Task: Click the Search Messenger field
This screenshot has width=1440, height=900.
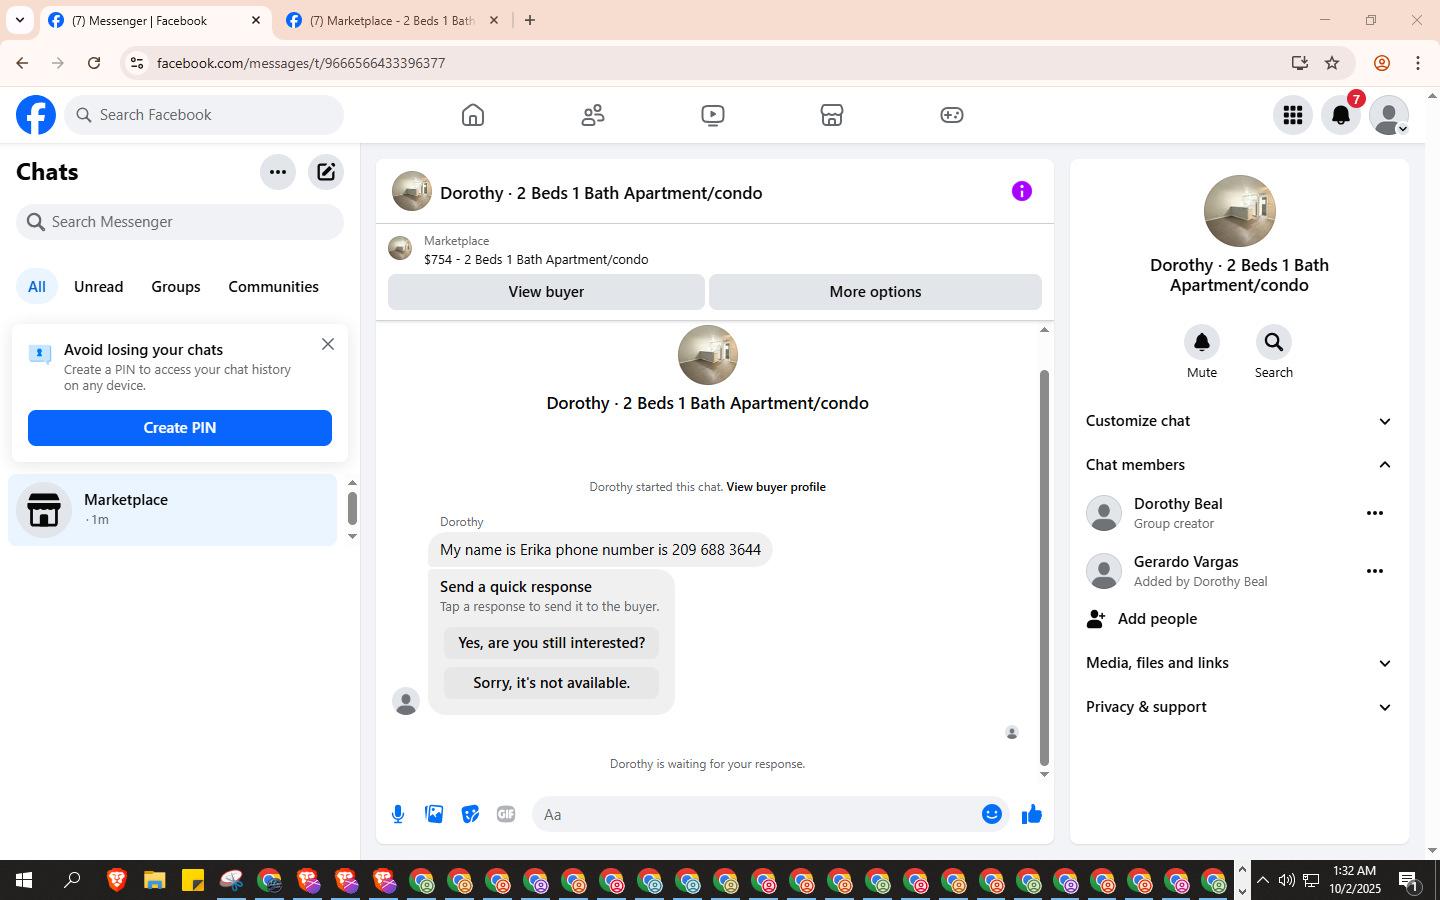Action: [180, 222]
